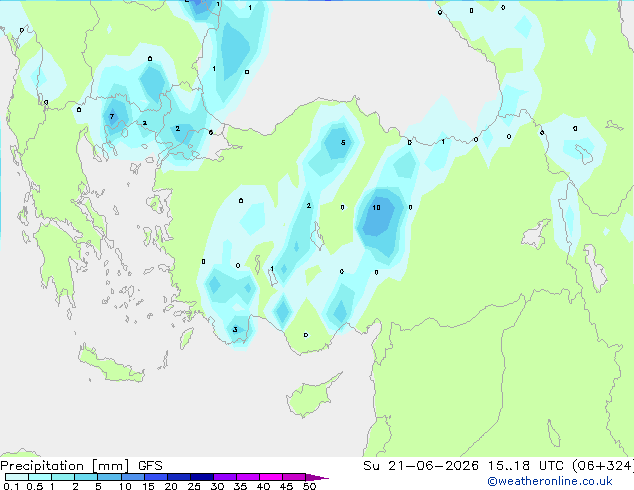Select the 1–2 mm legend color swatch
This screenshot has width=634, height=490.
(63, 477)
